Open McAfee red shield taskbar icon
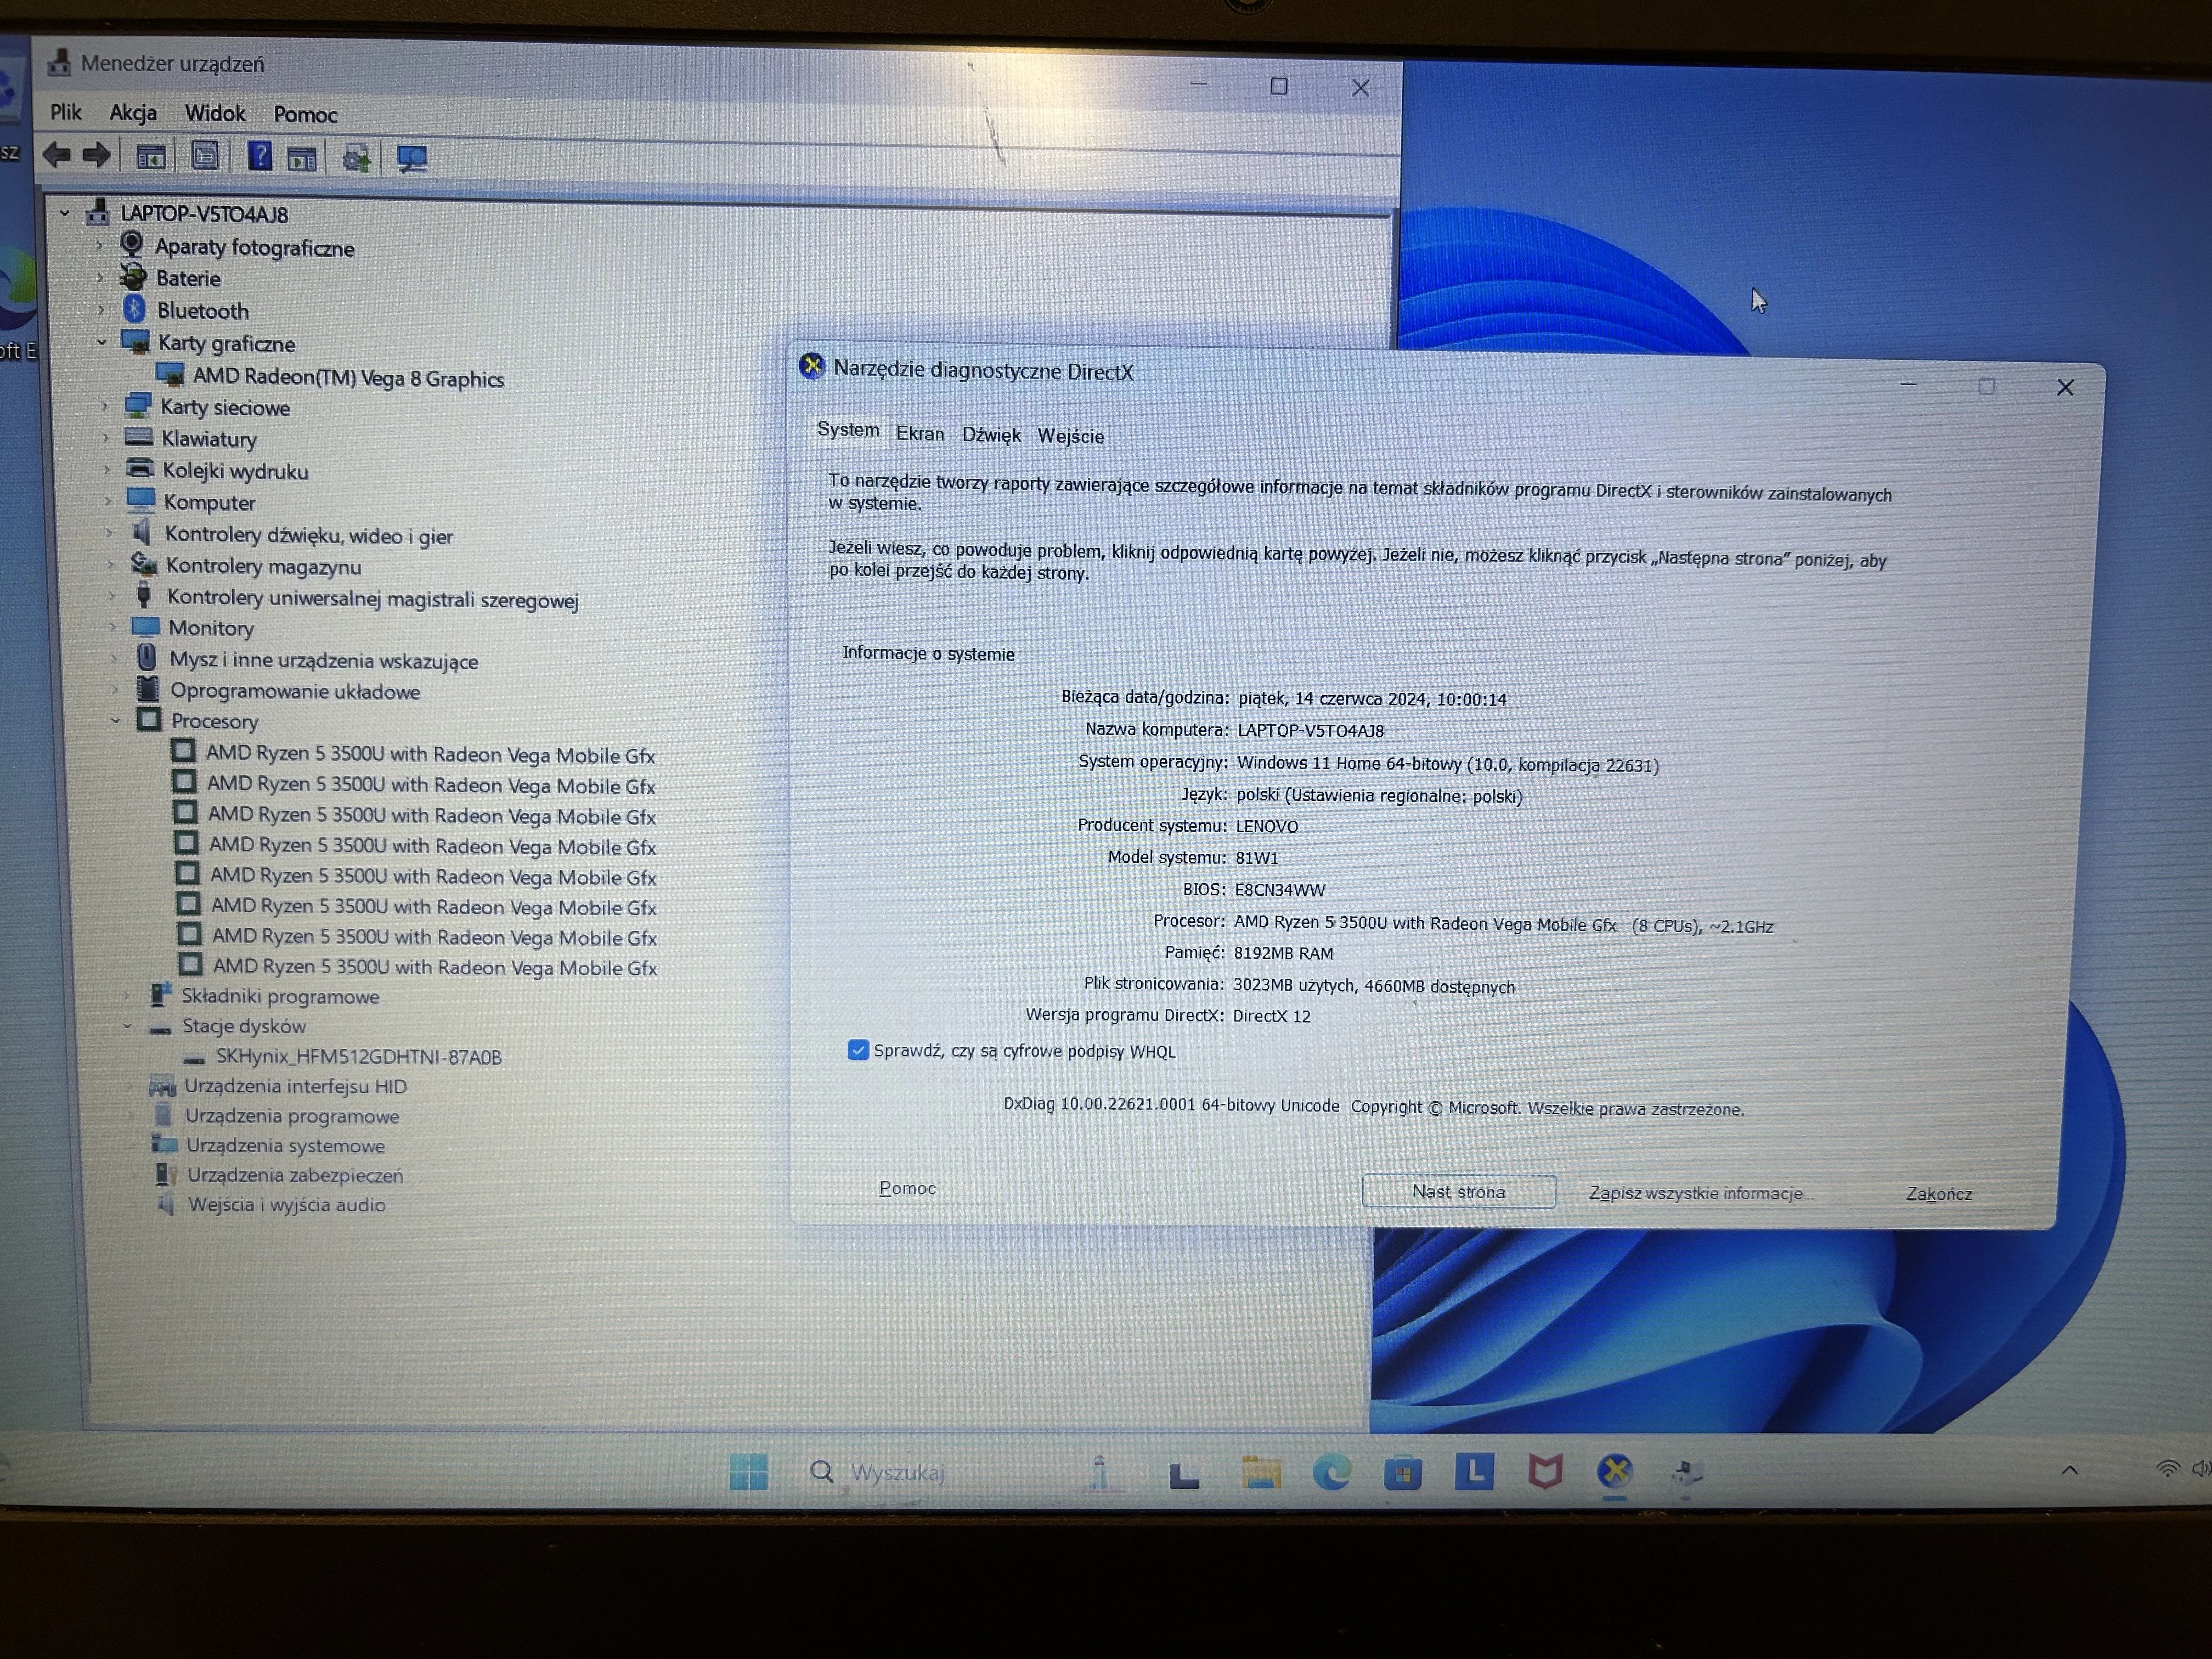Image resolution: width=2212 pixels, height=1659 pixels. coord(1545,1471)
